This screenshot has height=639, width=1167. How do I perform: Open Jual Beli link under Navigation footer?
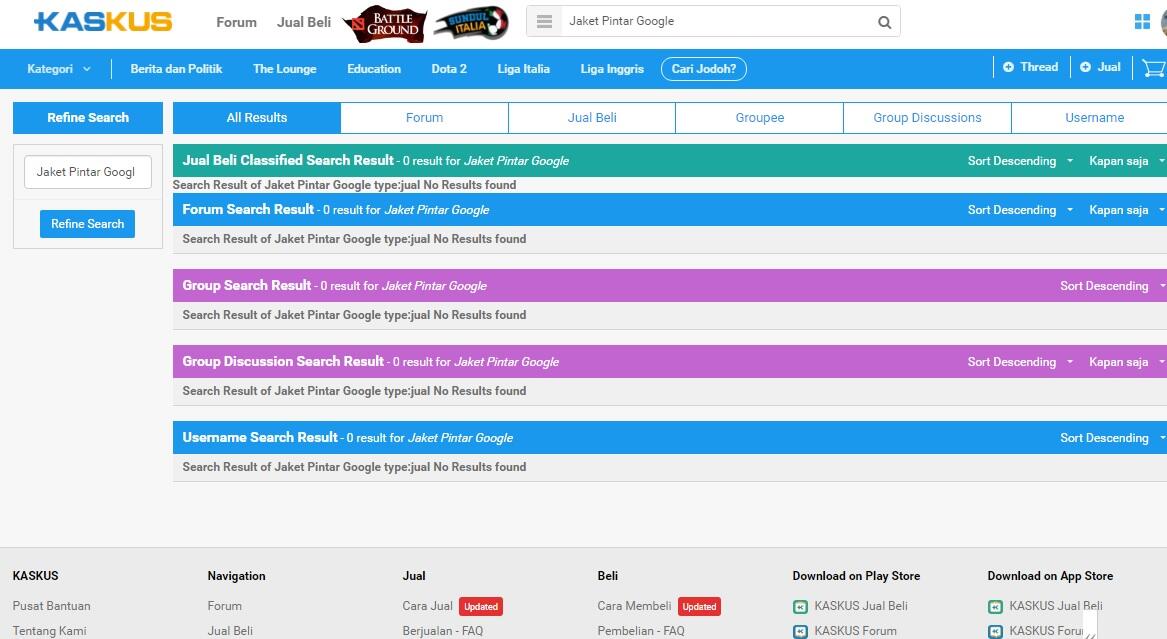[230, 631]
